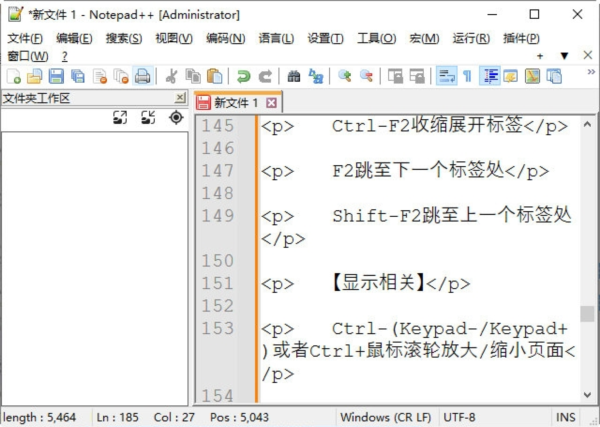Save the current file with diskette icon
This screenshot has width=600, height=427.
point(56,76)
